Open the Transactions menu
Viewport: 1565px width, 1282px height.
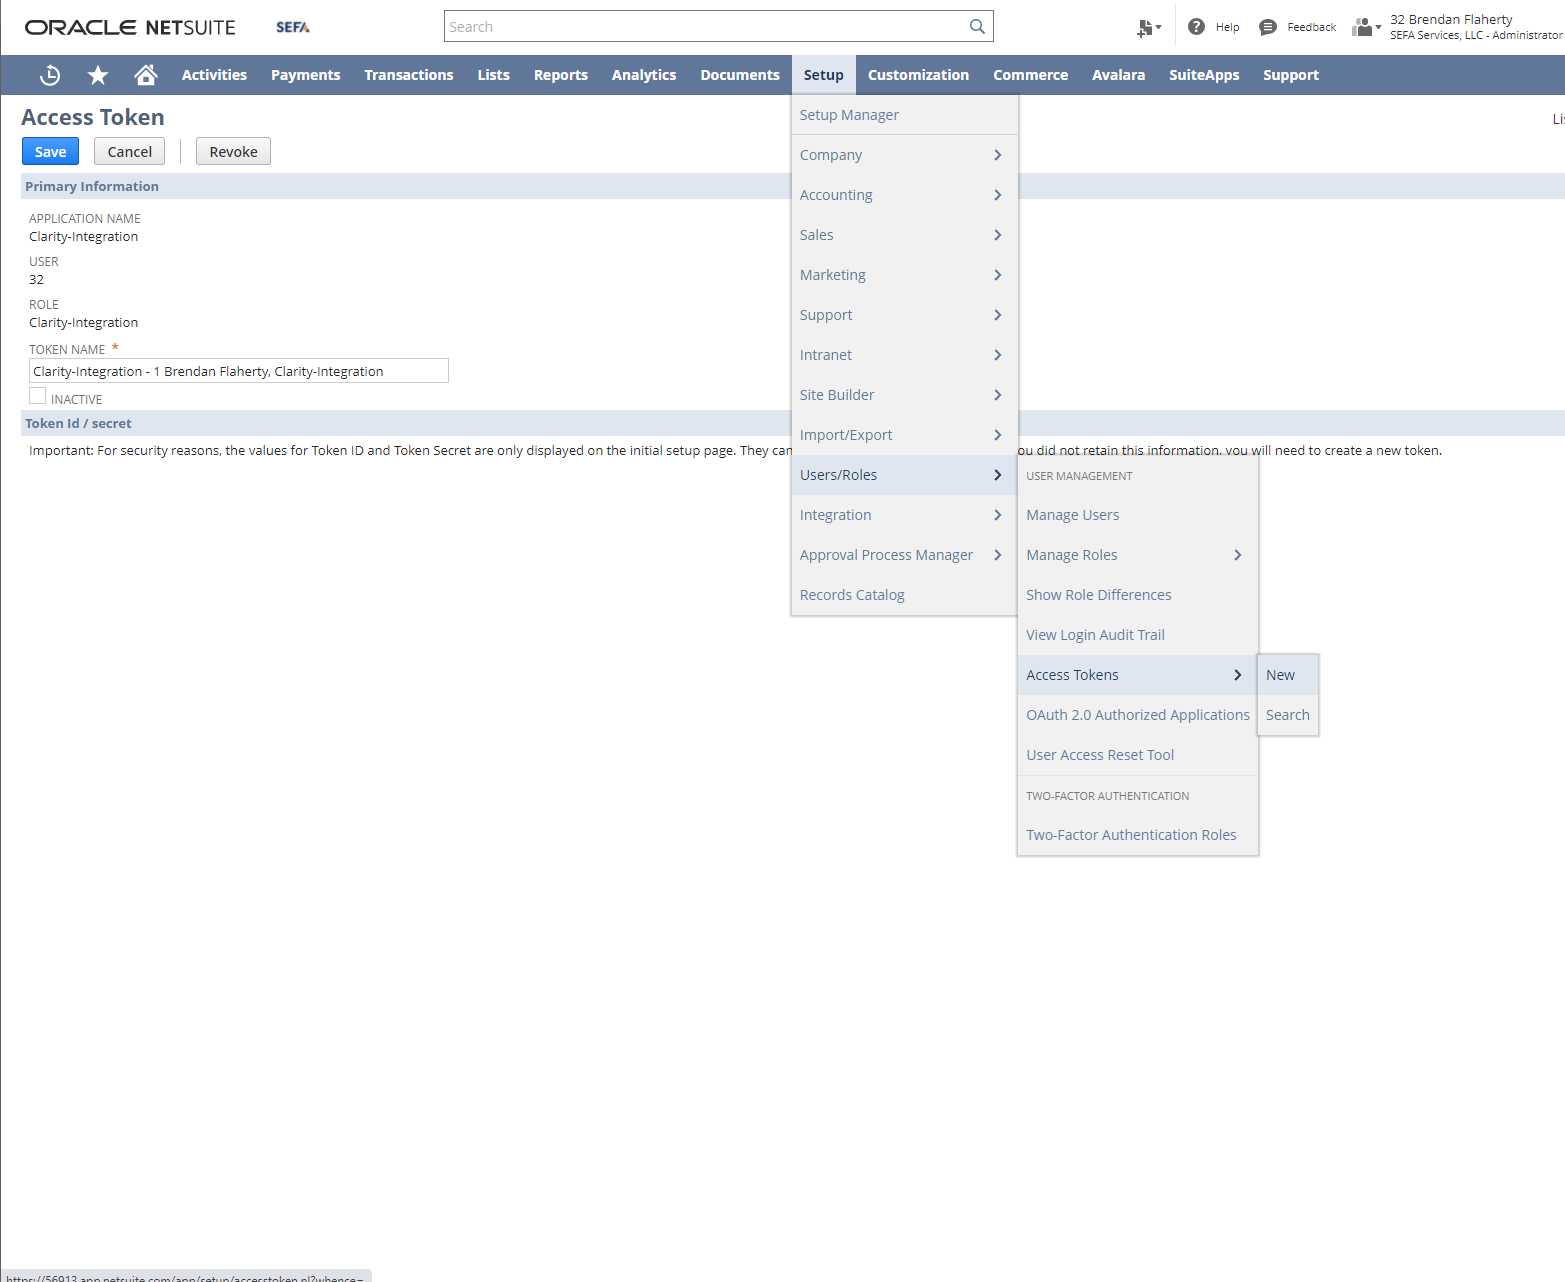click(408, 75)
